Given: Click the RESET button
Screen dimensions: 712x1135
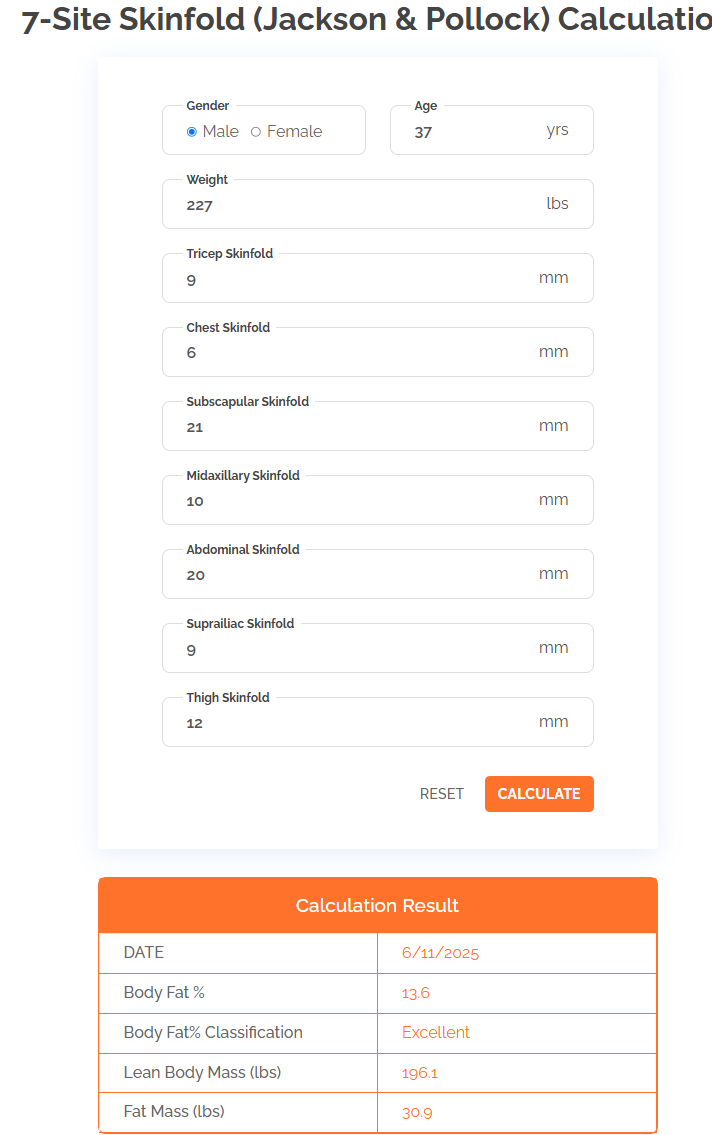Looking at the screenshot, I should (x=441, y=794).
